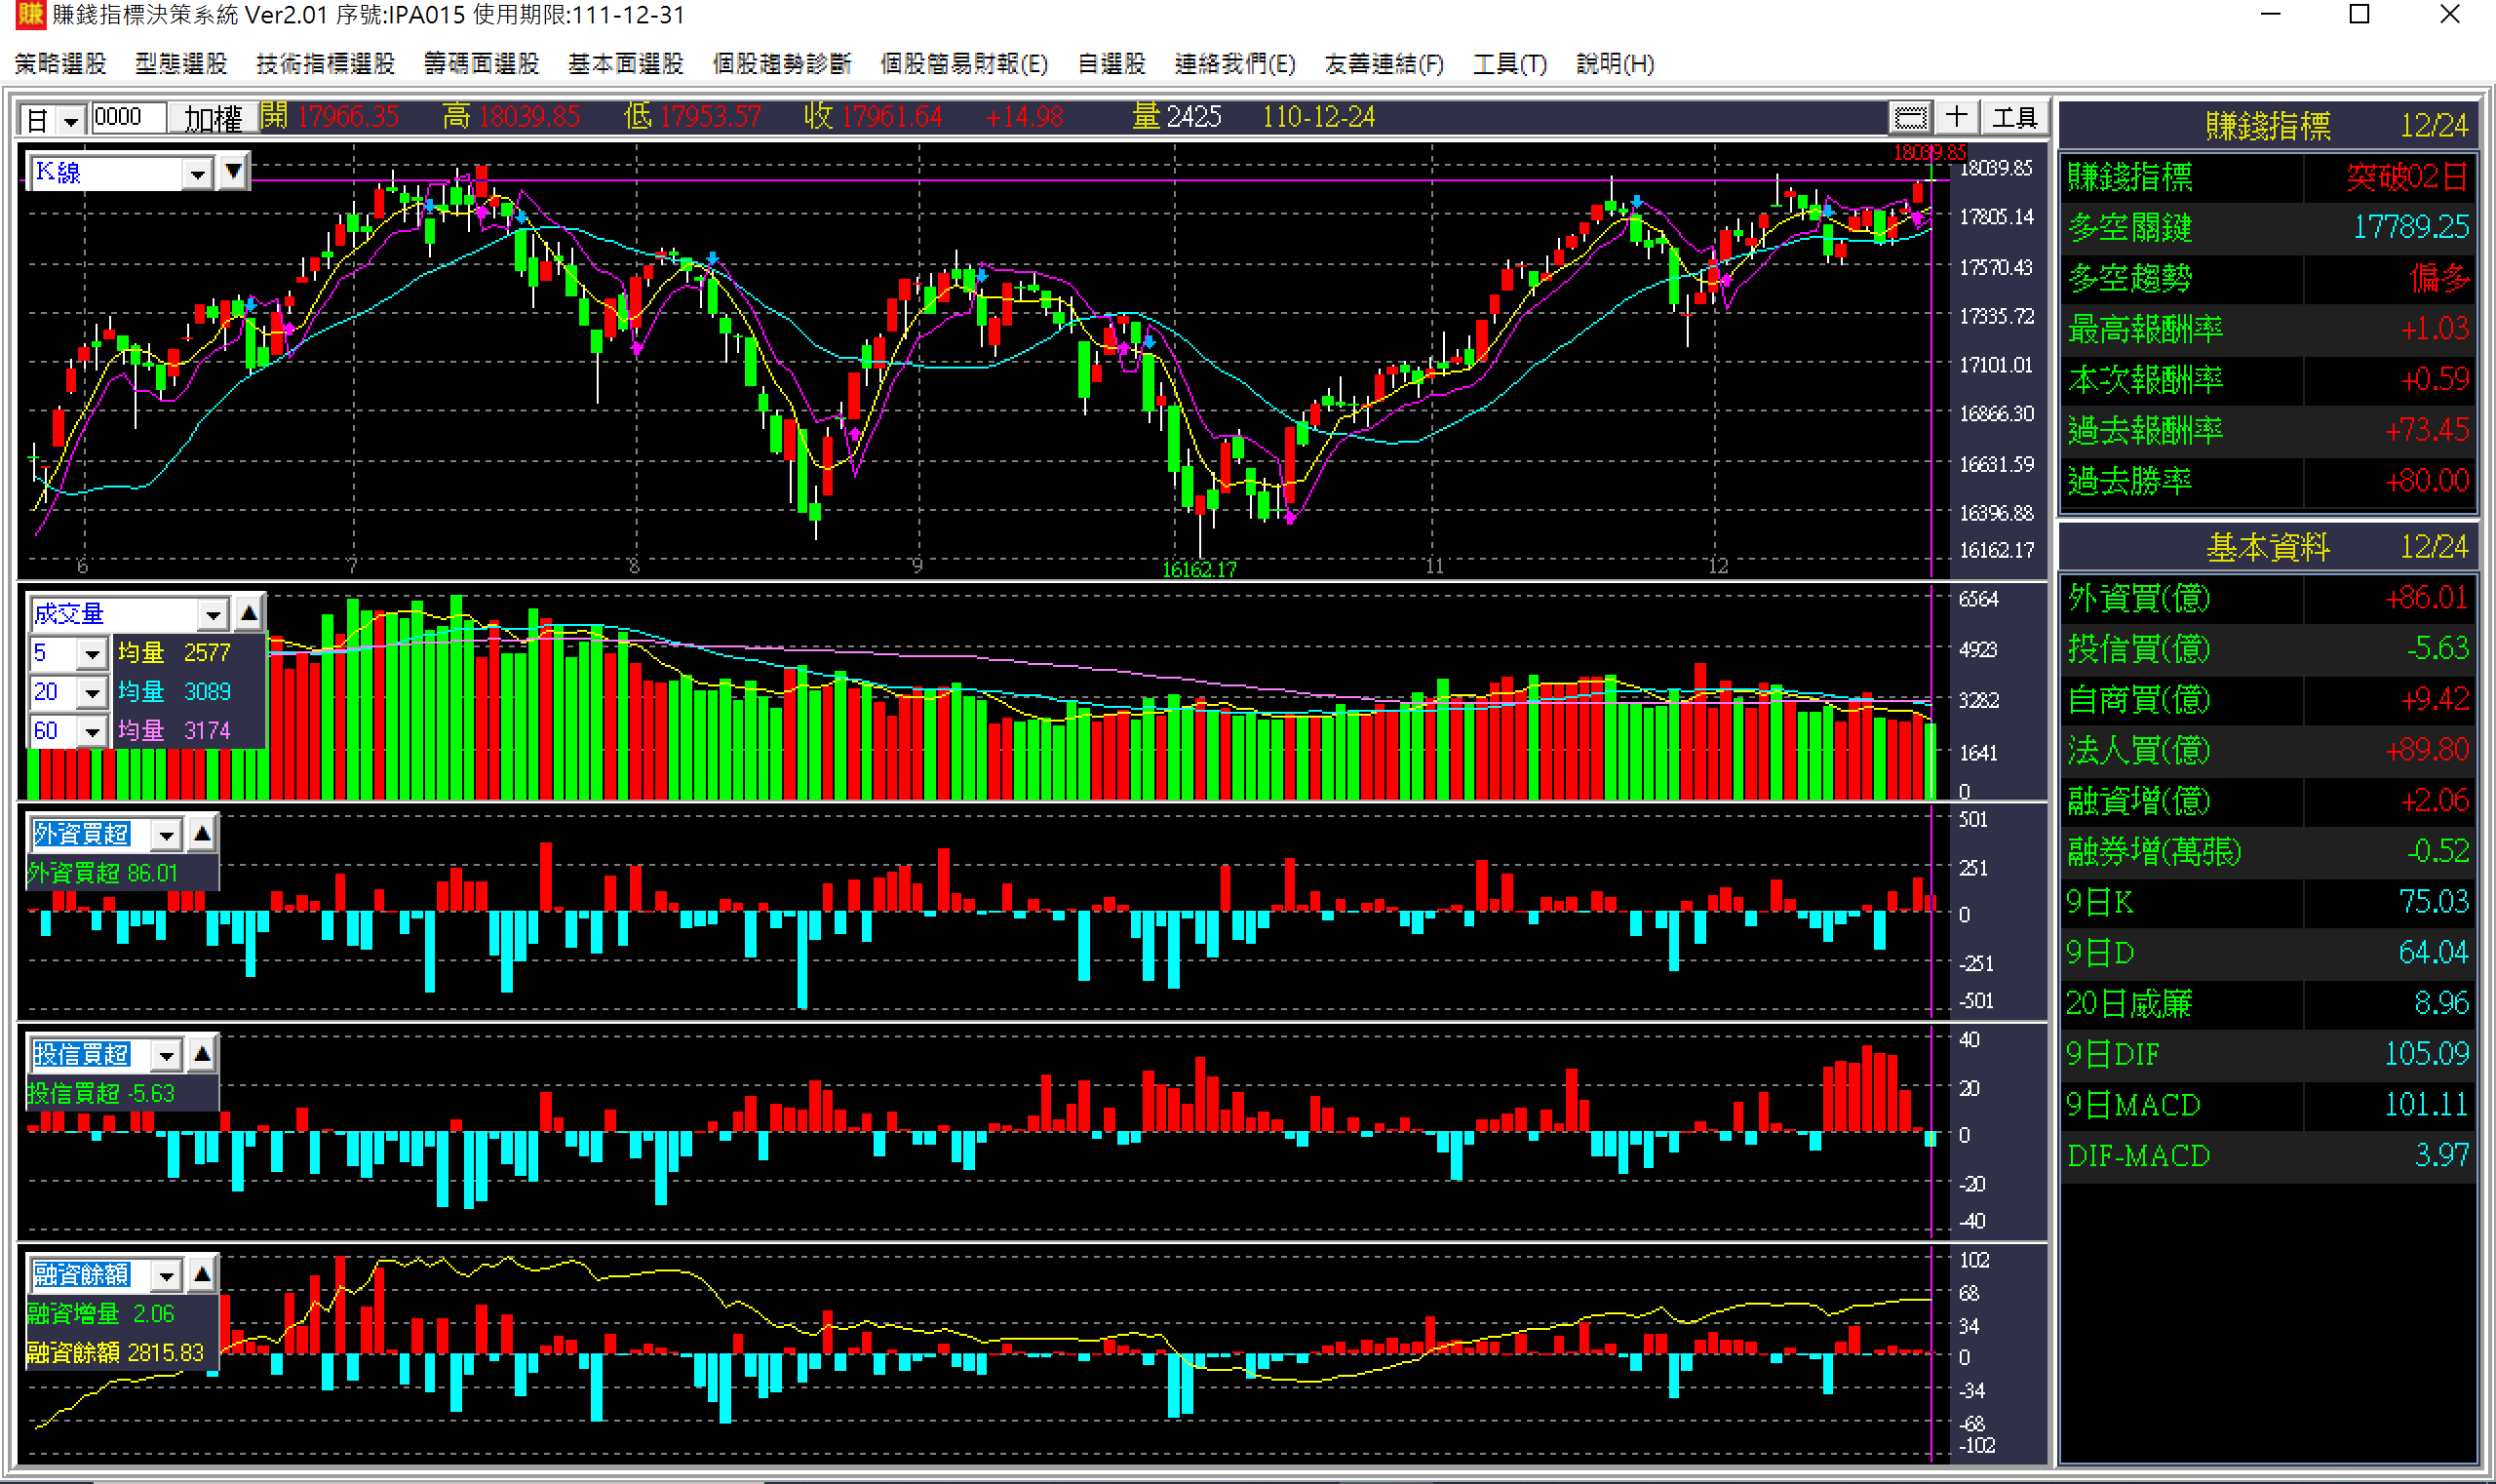This screenshot has width=2496, height=1484.
Task: Click the stock code input field 0000
Action: click(x=128, y=118)
